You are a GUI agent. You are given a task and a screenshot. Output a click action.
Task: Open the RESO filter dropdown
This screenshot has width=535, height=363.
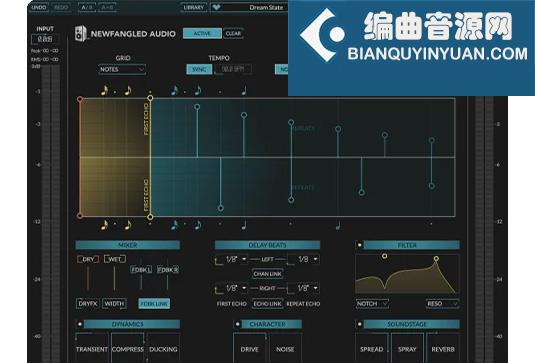tap(443, 304)
